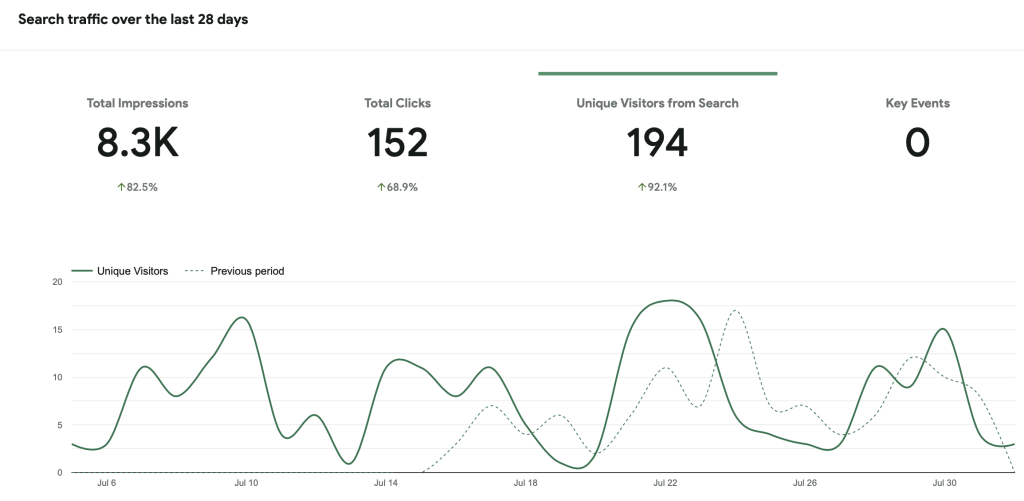Click the heading Search traffic over the last 28 days
Image resolution: width=1024 pixels, height=501 pixels.
coord(133,20)
